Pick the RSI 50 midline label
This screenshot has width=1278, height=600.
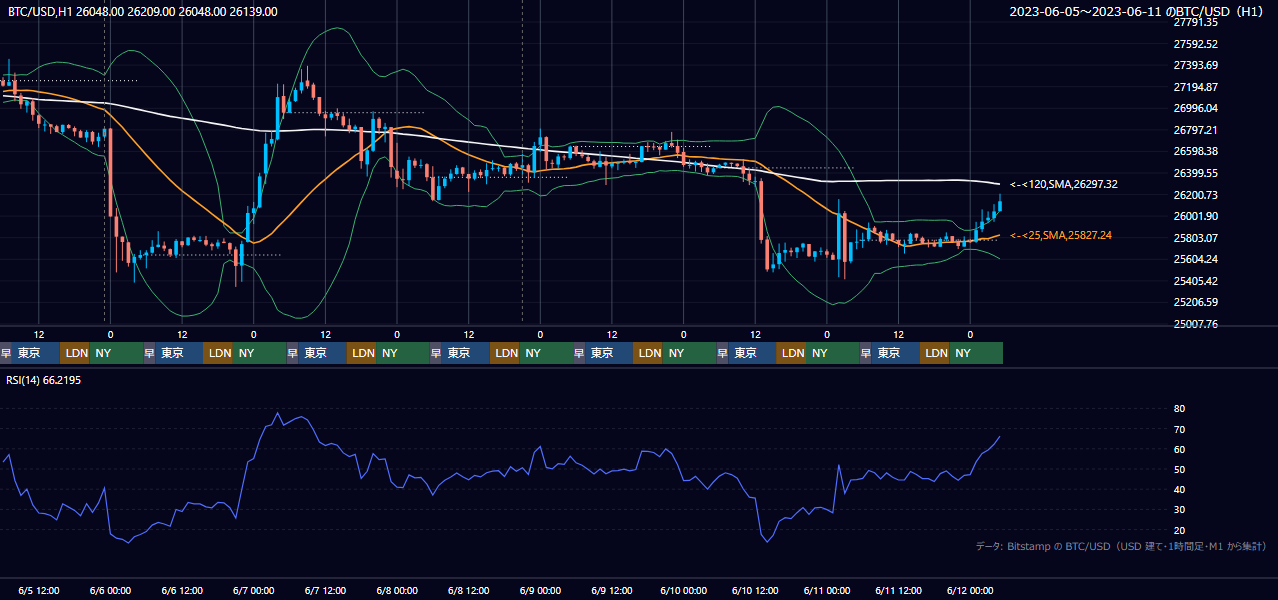(x=1179, y=469)
